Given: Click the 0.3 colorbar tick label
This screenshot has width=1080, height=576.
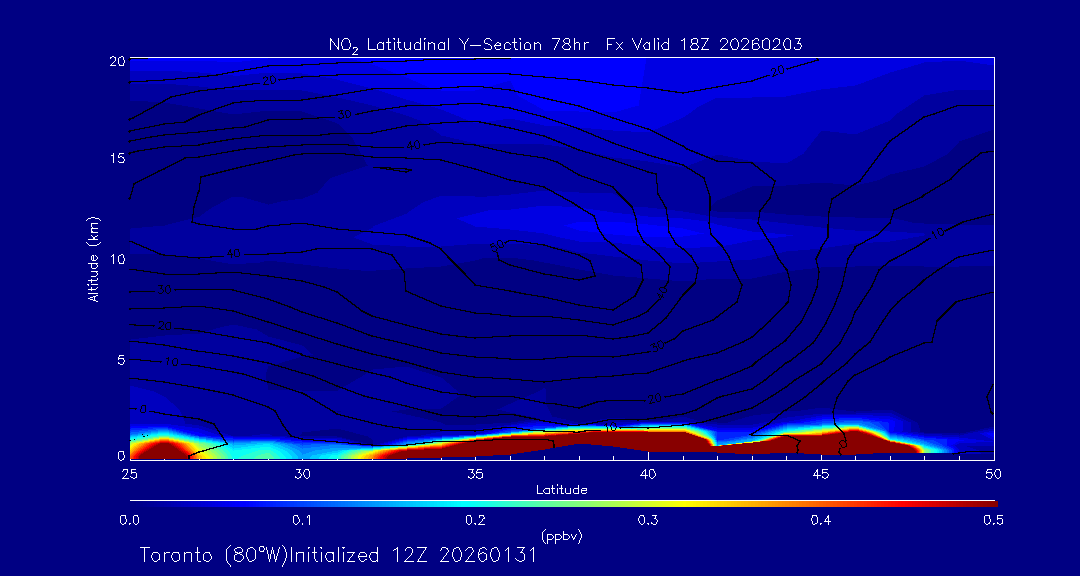Looking at the screenshot, I should pos(648,520).
